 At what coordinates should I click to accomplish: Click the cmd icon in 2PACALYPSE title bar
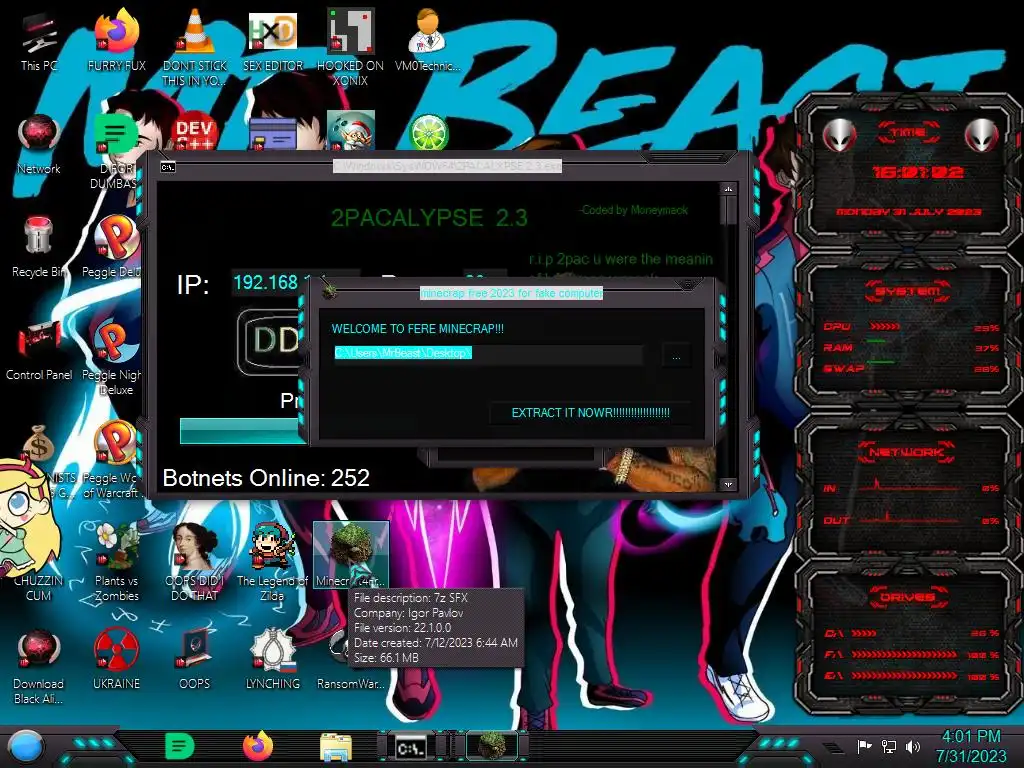point(168,167)
